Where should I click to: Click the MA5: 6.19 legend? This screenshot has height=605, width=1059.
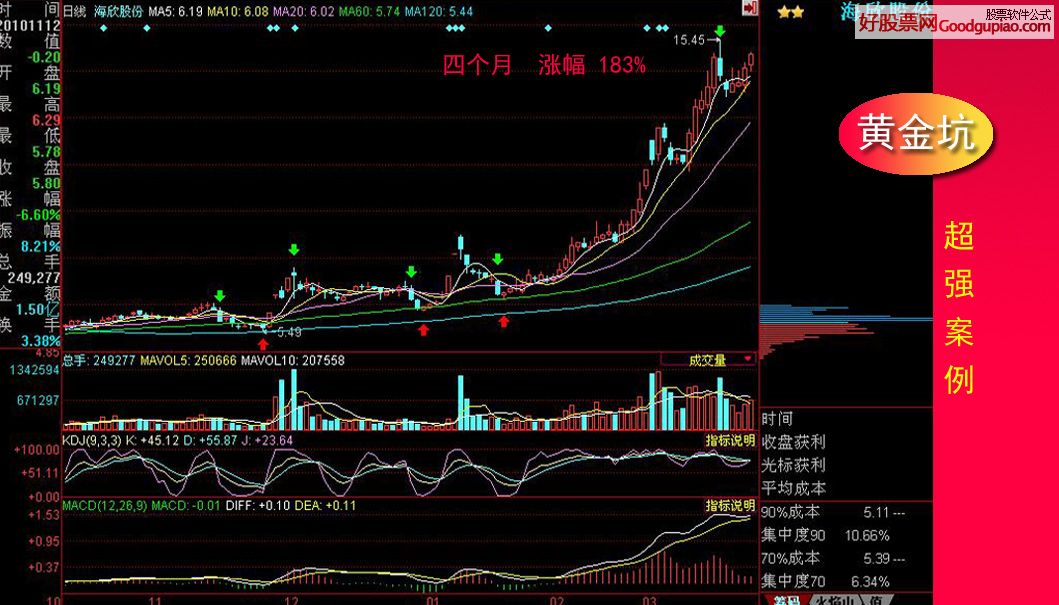point(175,11)
